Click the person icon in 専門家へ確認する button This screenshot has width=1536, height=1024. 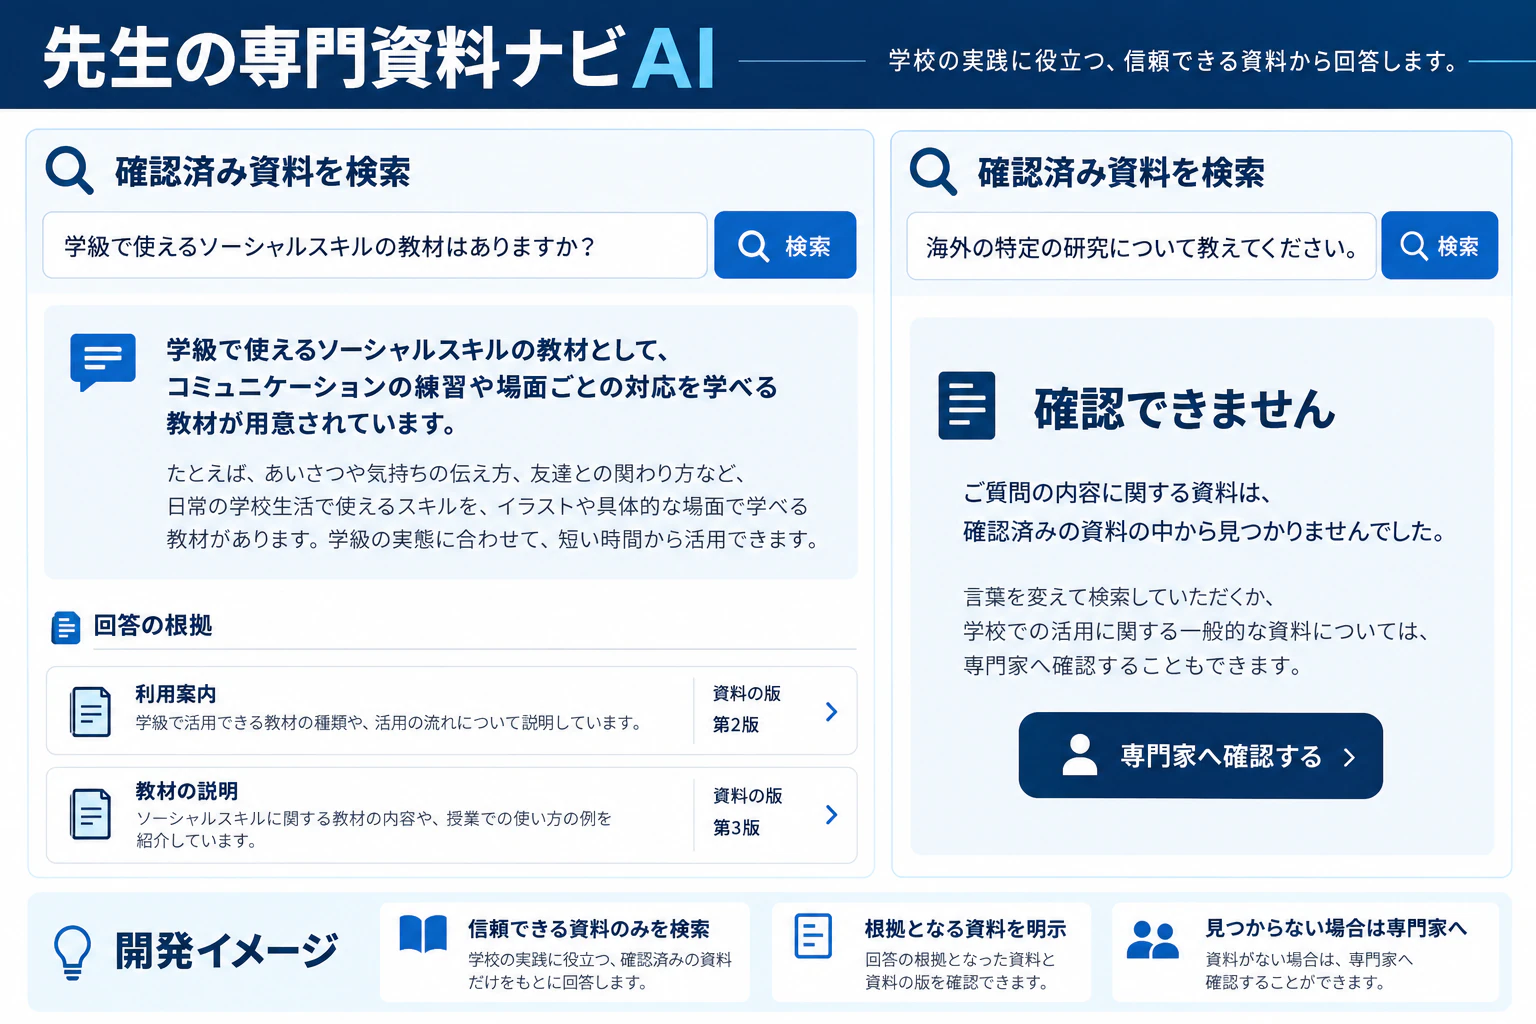[1080, 755]
